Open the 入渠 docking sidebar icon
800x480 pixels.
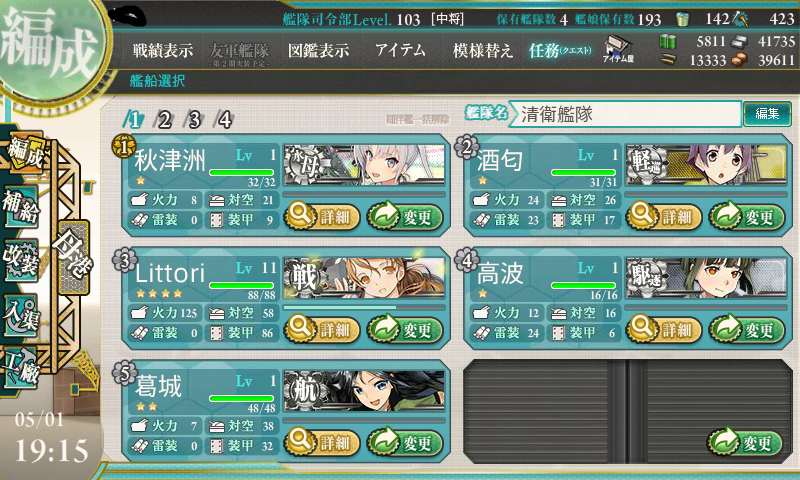pos(21,315)
